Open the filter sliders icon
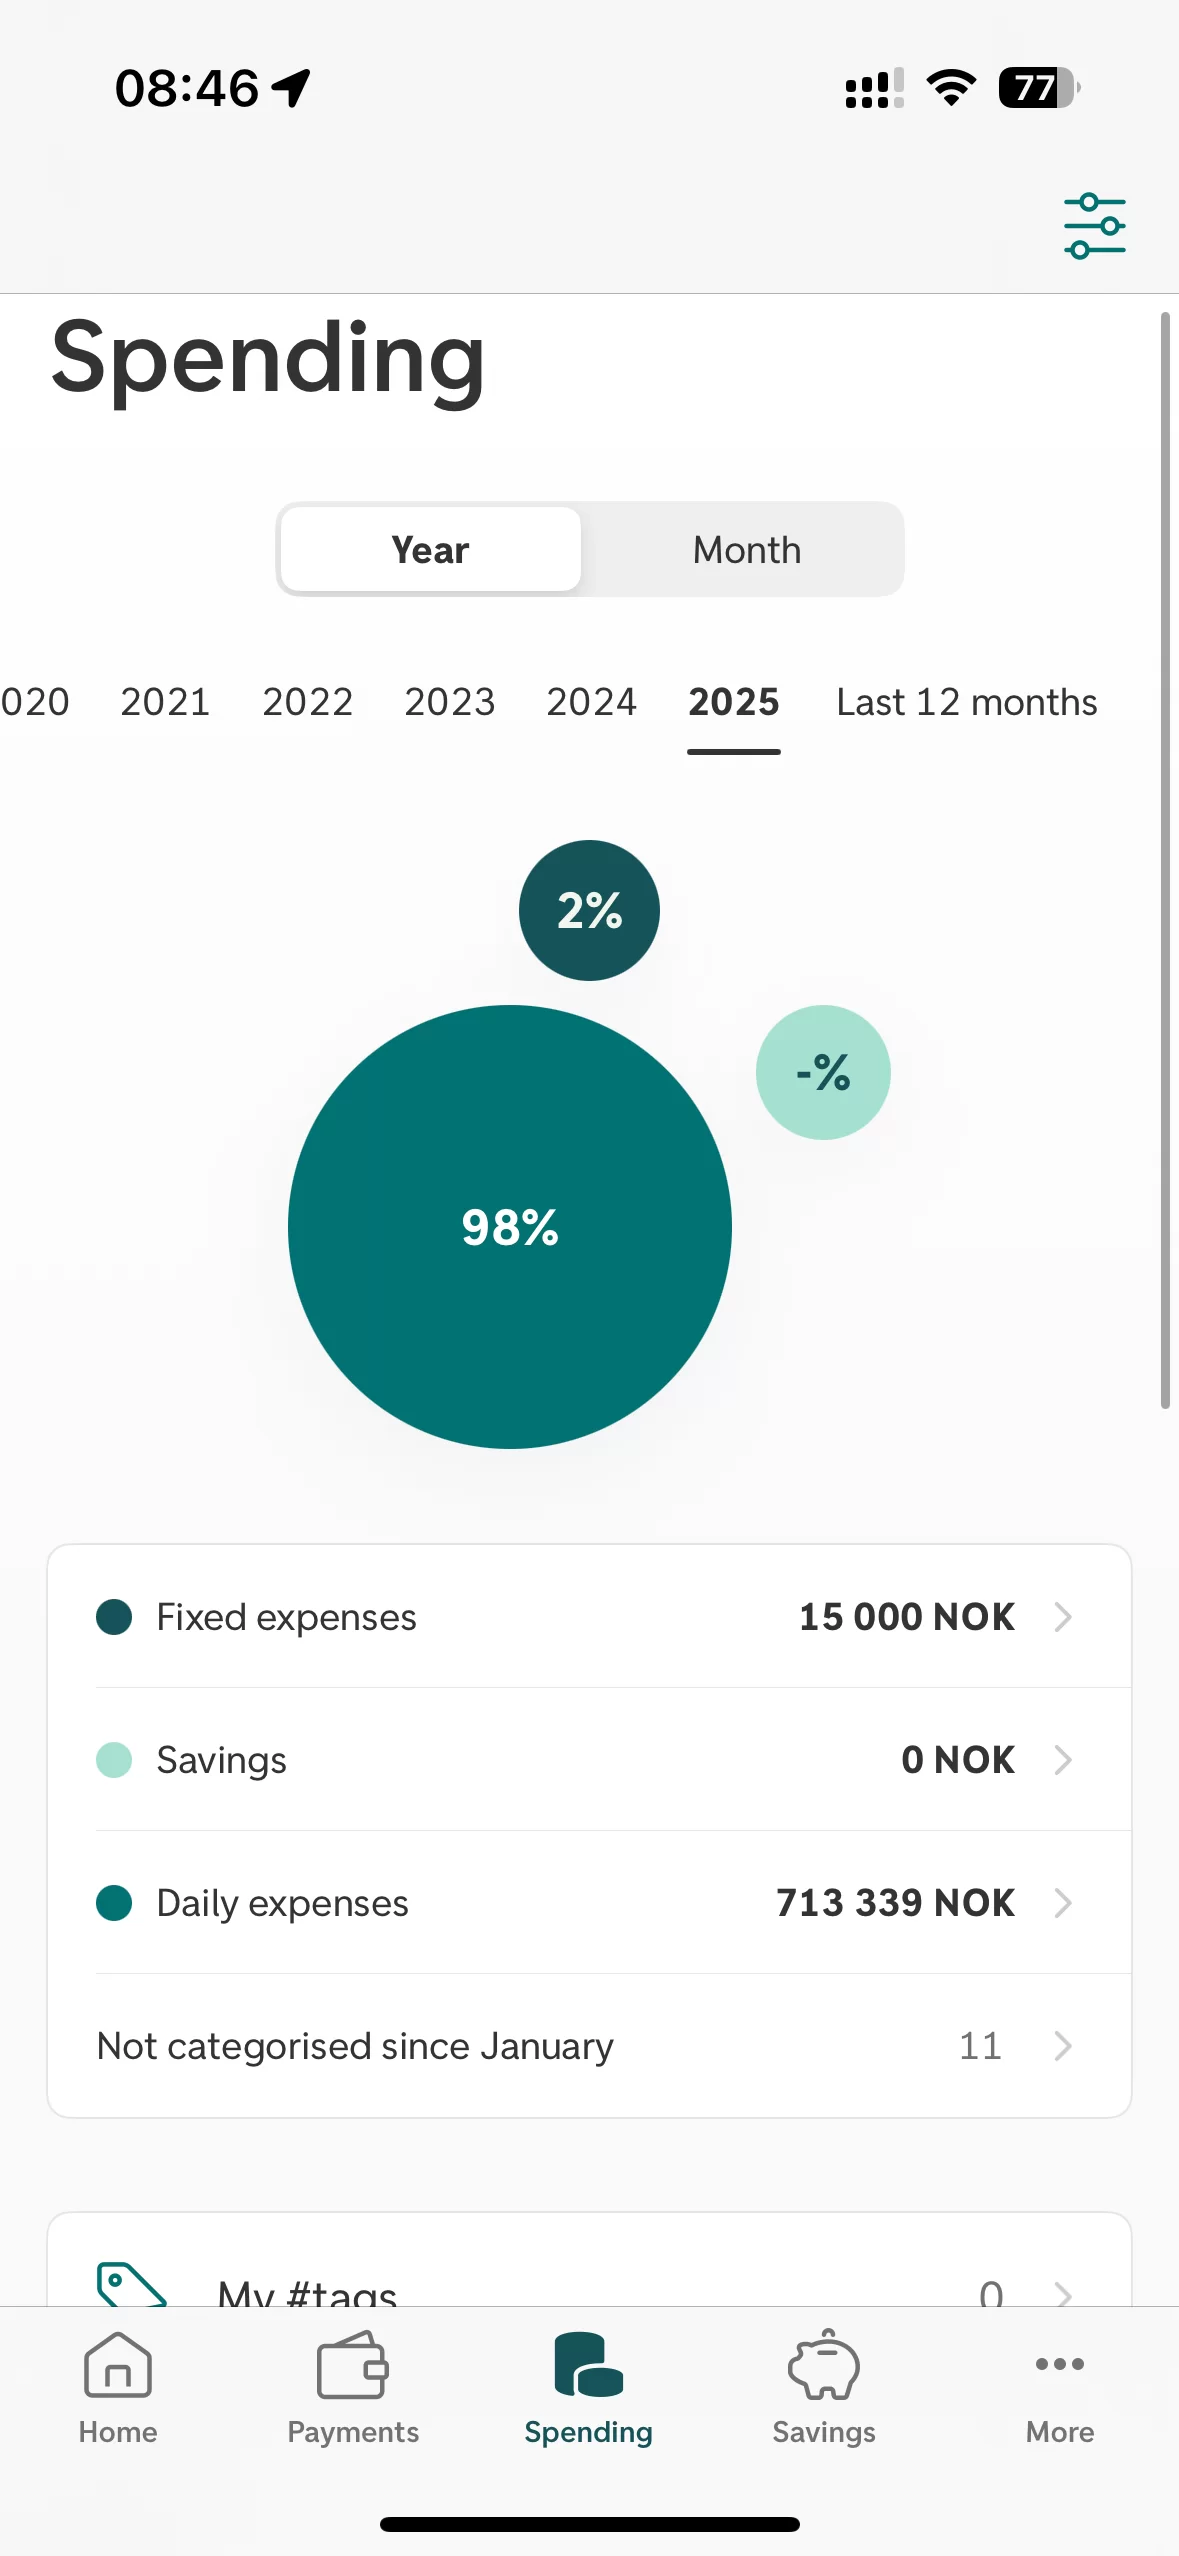 (x=1094, y=227)
